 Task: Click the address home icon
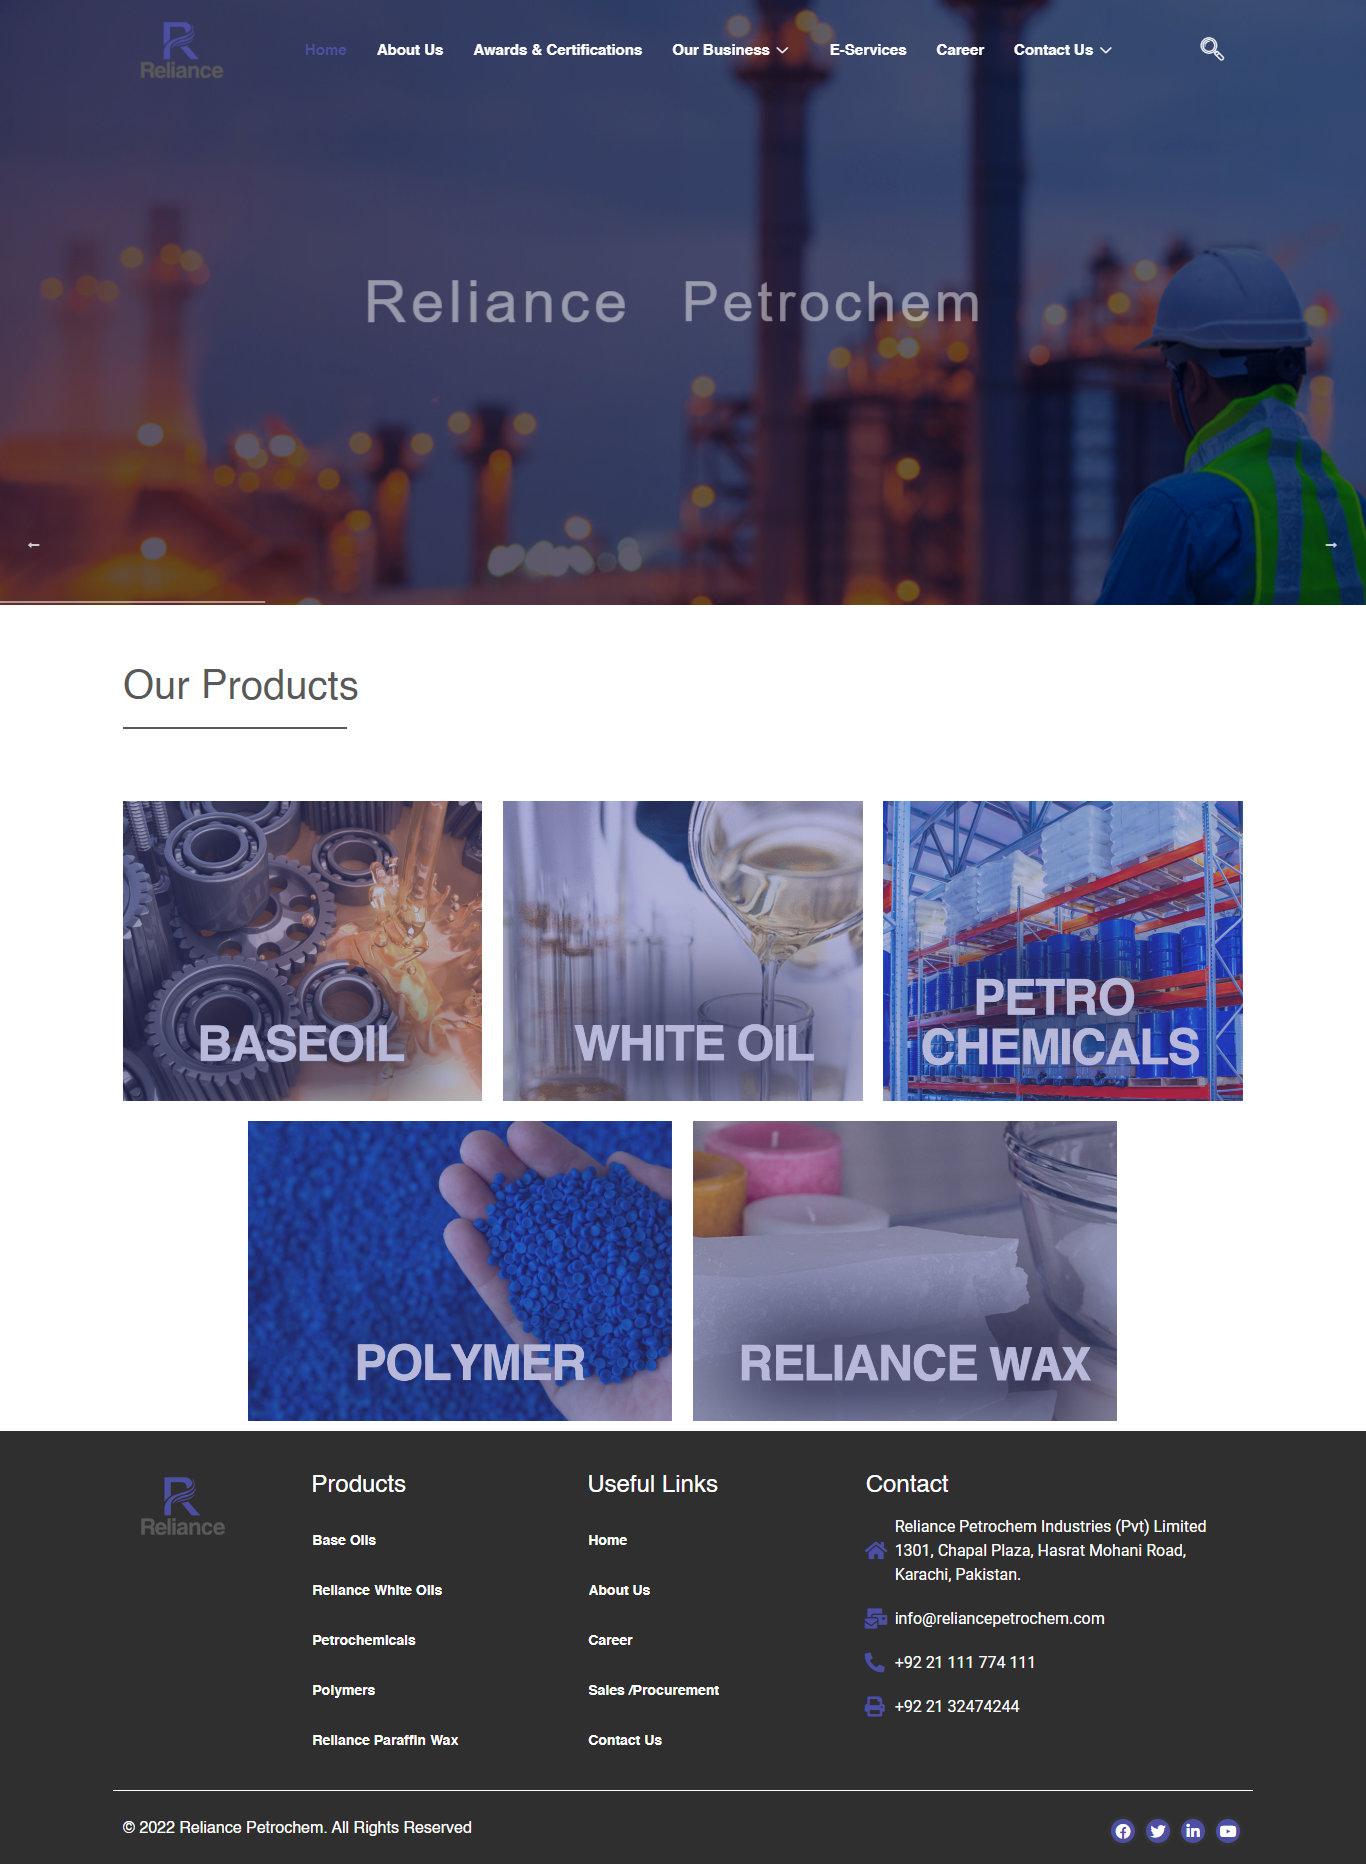click(x=875, y=1550)
